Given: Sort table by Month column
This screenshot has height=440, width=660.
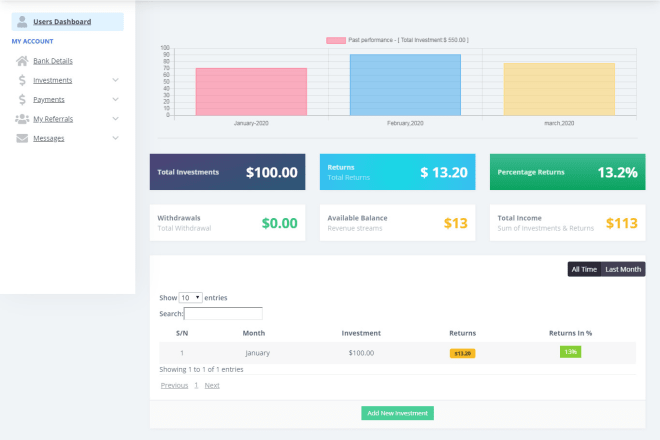Looking at the screenshot, I should (254, 333).
